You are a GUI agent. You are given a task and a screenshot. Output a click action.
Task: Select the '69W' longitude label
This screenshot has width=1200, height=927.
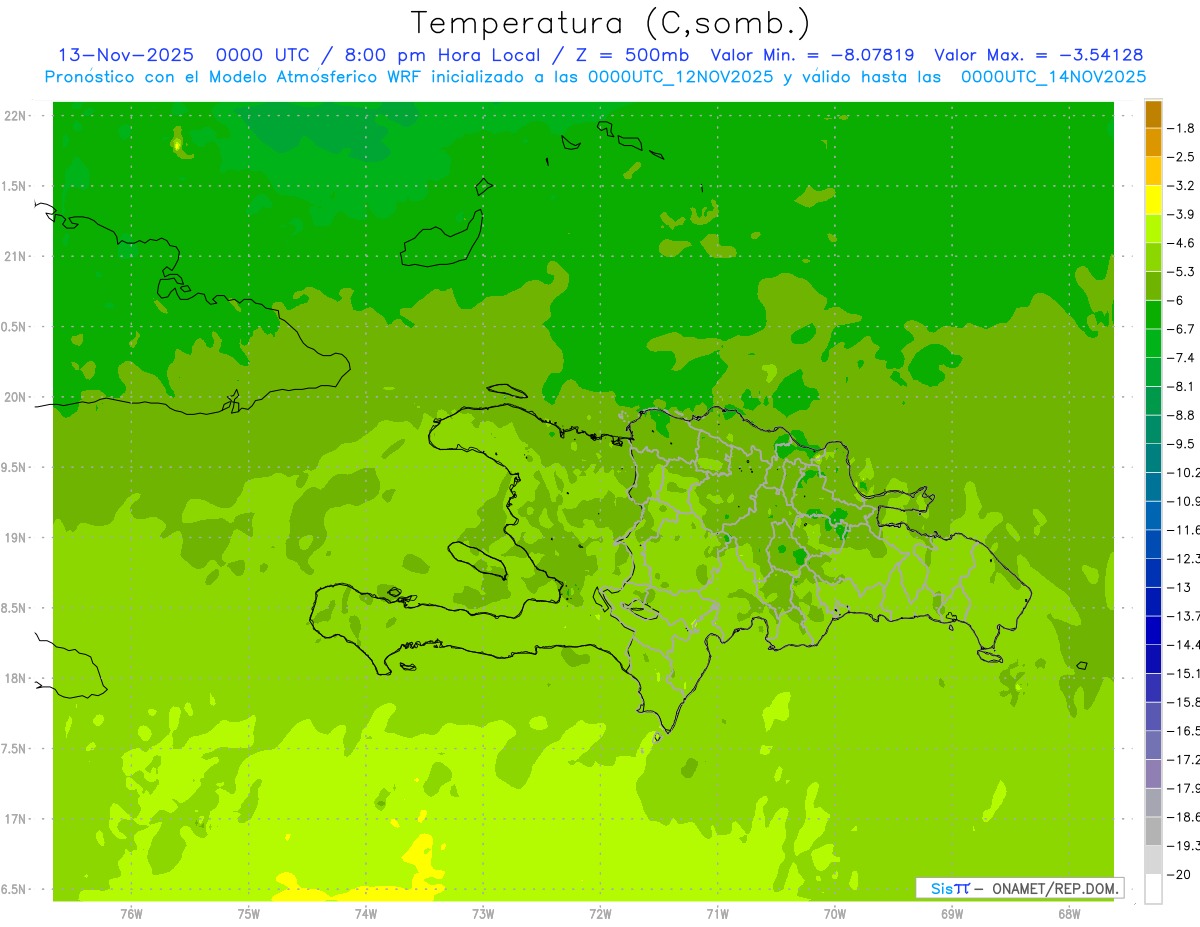tap(952, 914)
